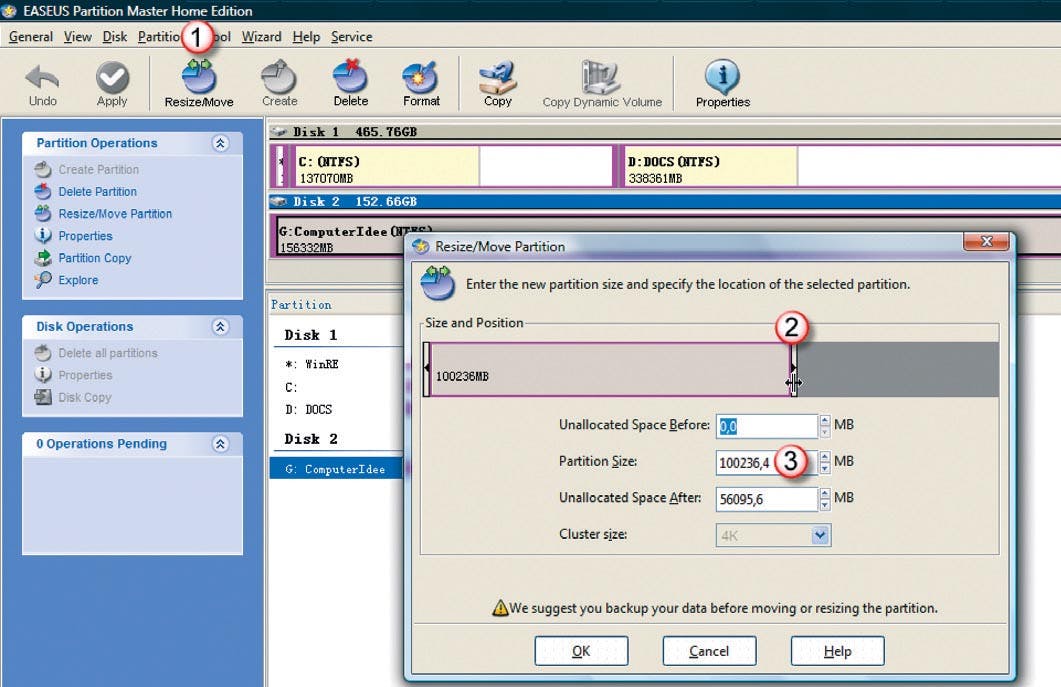Image resolution: width=1061 pixels, height=687 pixels.
Task: Click the 100236MB partition block in dialog
Action: tap(610, 370)
